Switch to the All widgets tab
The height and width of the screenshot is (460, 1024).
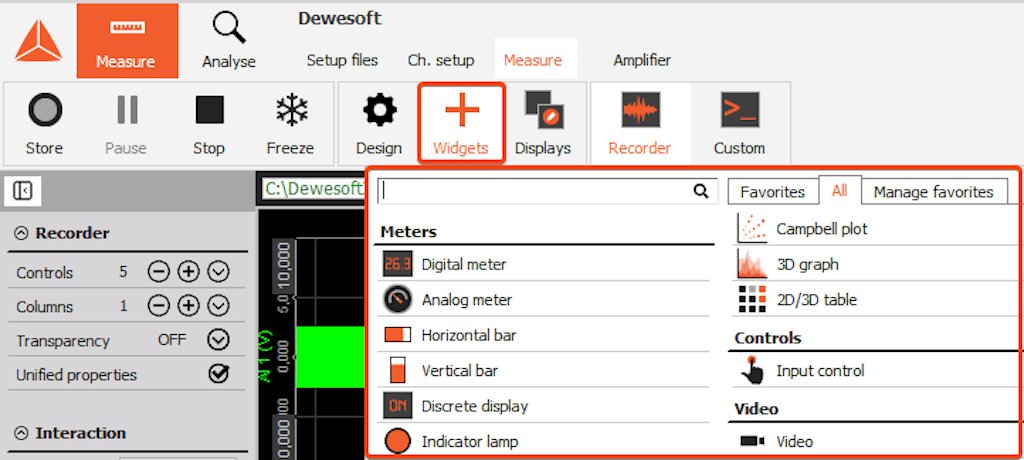[840, 190]
